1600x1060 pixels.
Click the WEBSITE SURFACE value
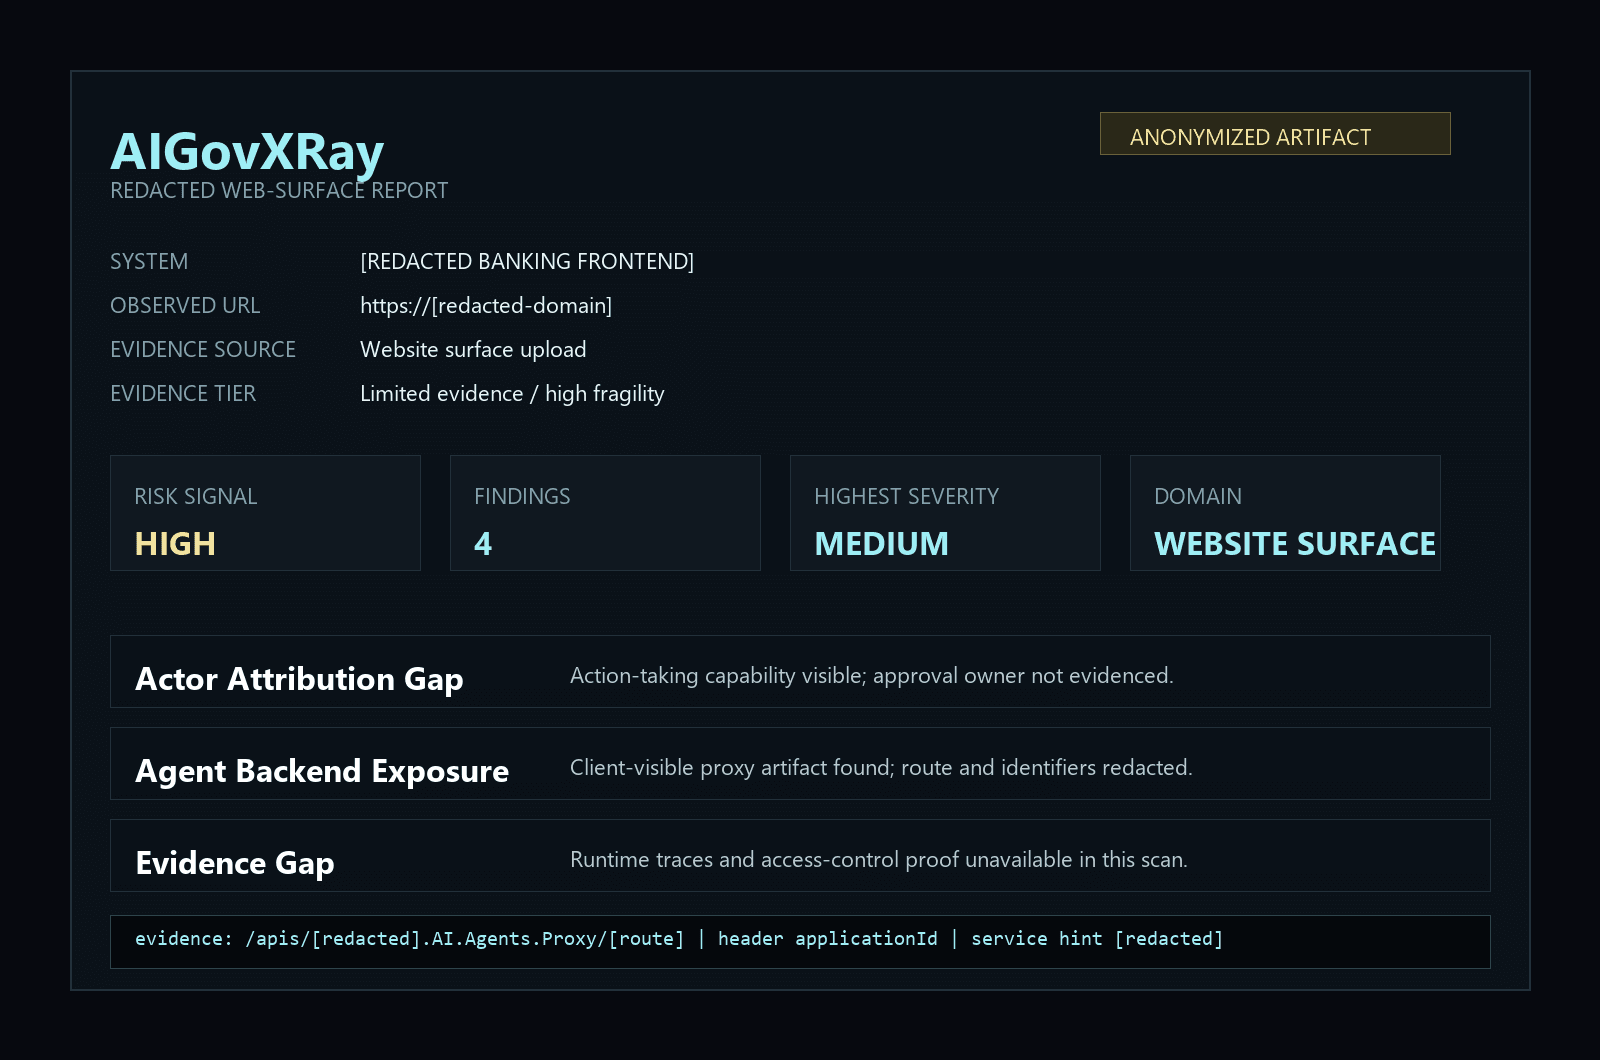[x=1295, y=543]
